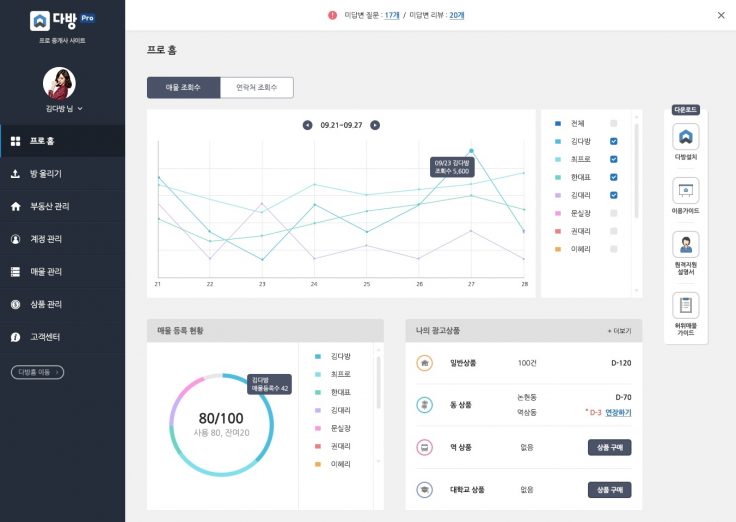This screenshot has width=736, height=522.
Task: Click the 다방 Pro logo
Action: [63, 20]
